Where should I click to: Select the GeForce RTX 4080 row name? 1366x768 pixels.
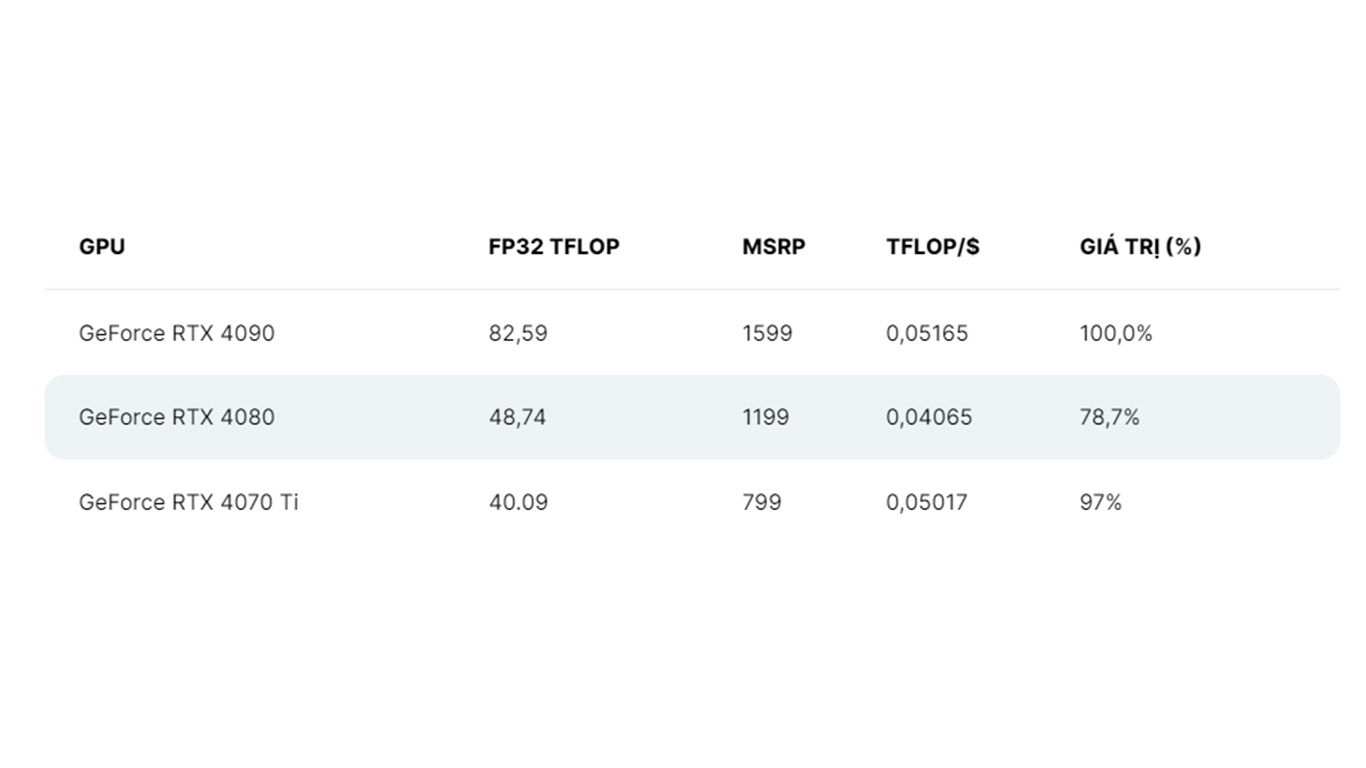coord(177,417)
